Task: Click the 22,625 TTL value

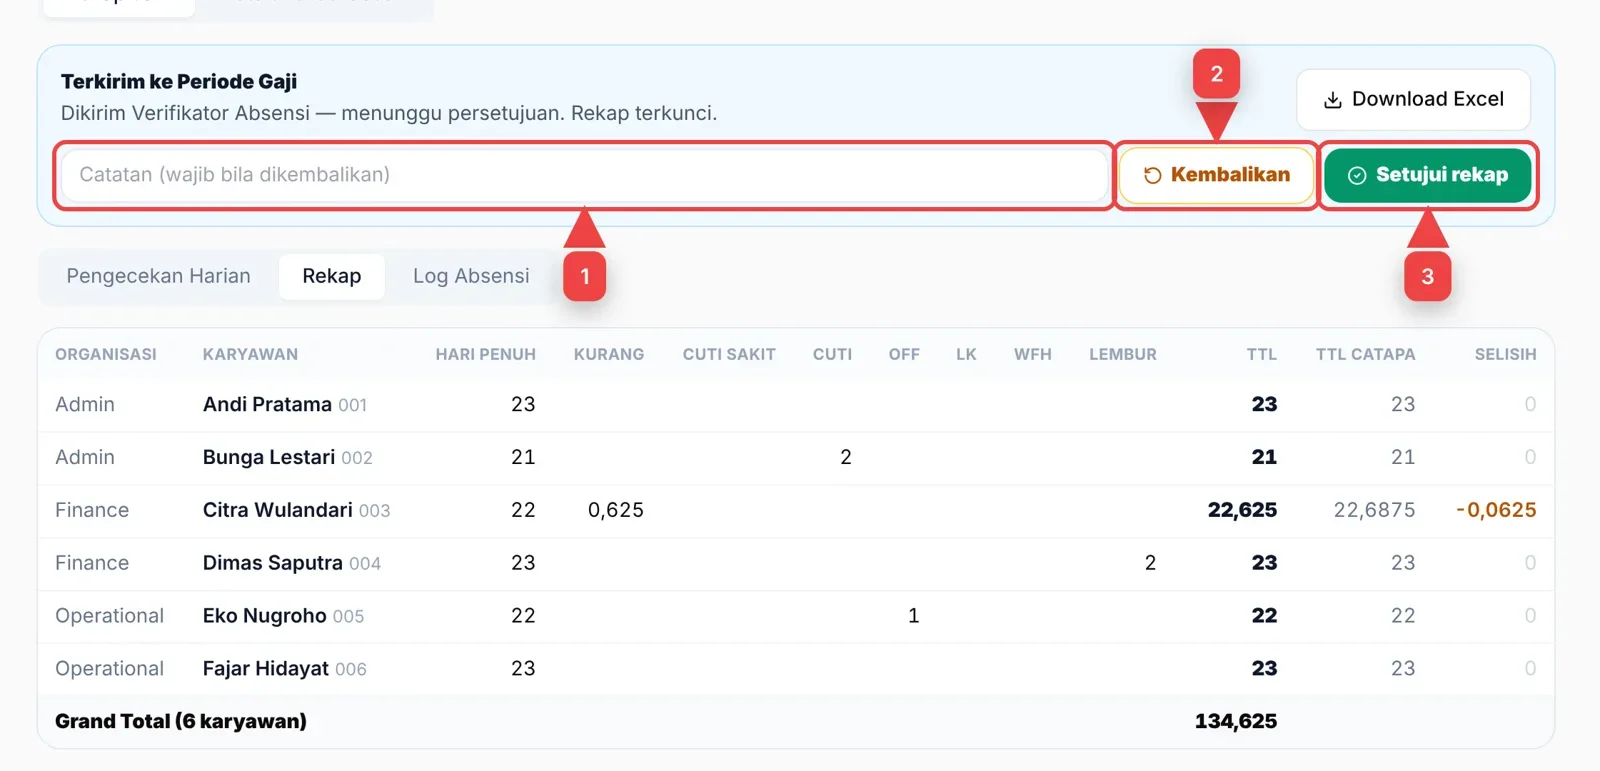Action: tap(1242, 510)
